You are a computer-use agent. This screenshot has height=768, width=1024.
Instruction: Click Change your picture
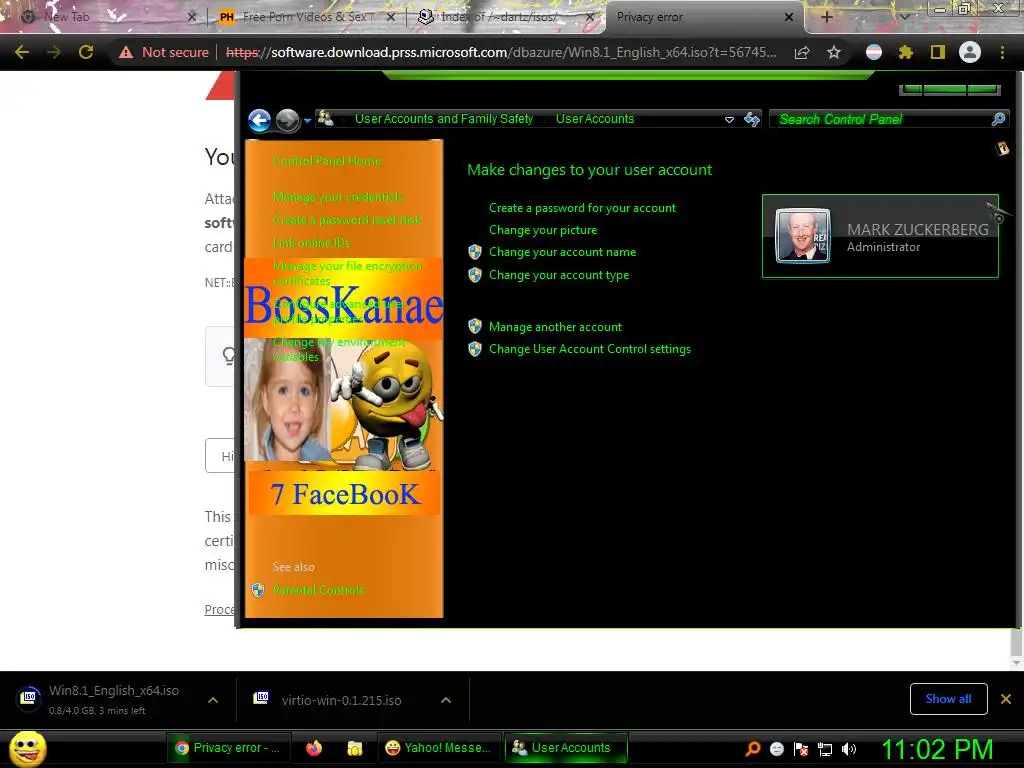(543, 230)
